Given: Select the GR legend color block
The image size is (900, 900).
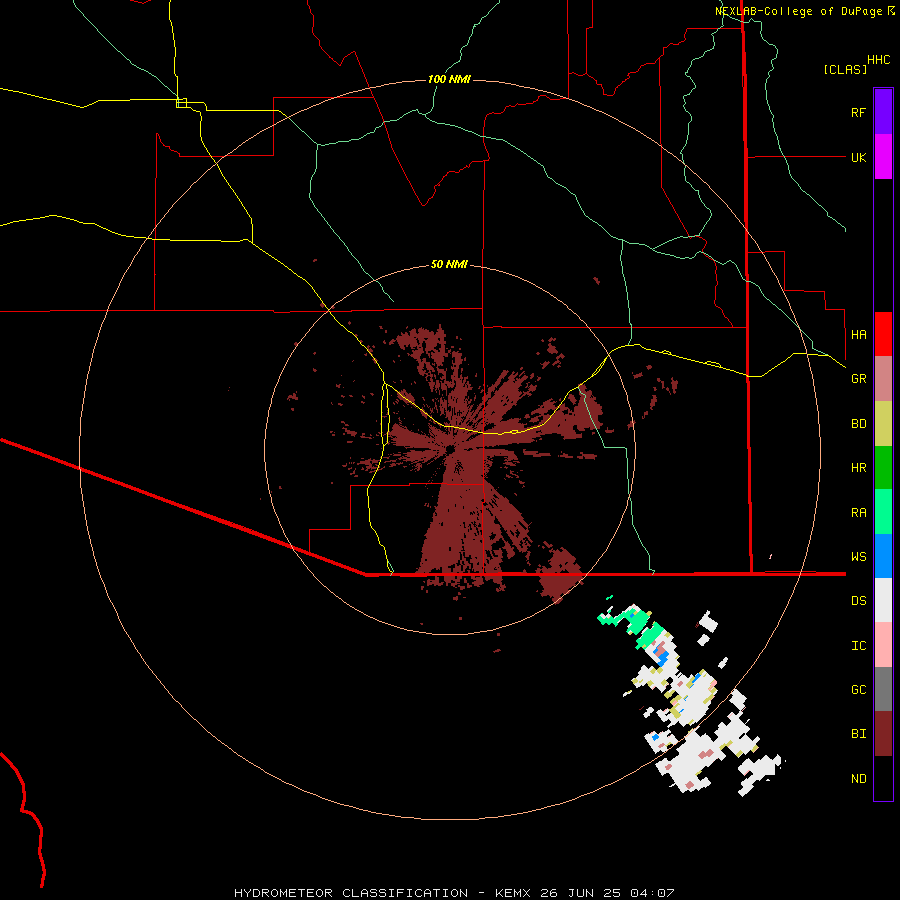Looking at the screenshot, I should point(883,379).
